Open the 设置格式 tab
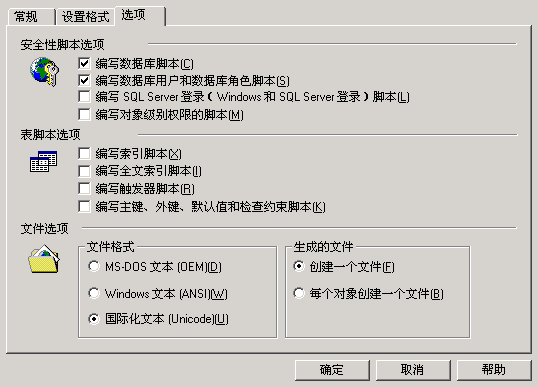 [x=85, y=16]
